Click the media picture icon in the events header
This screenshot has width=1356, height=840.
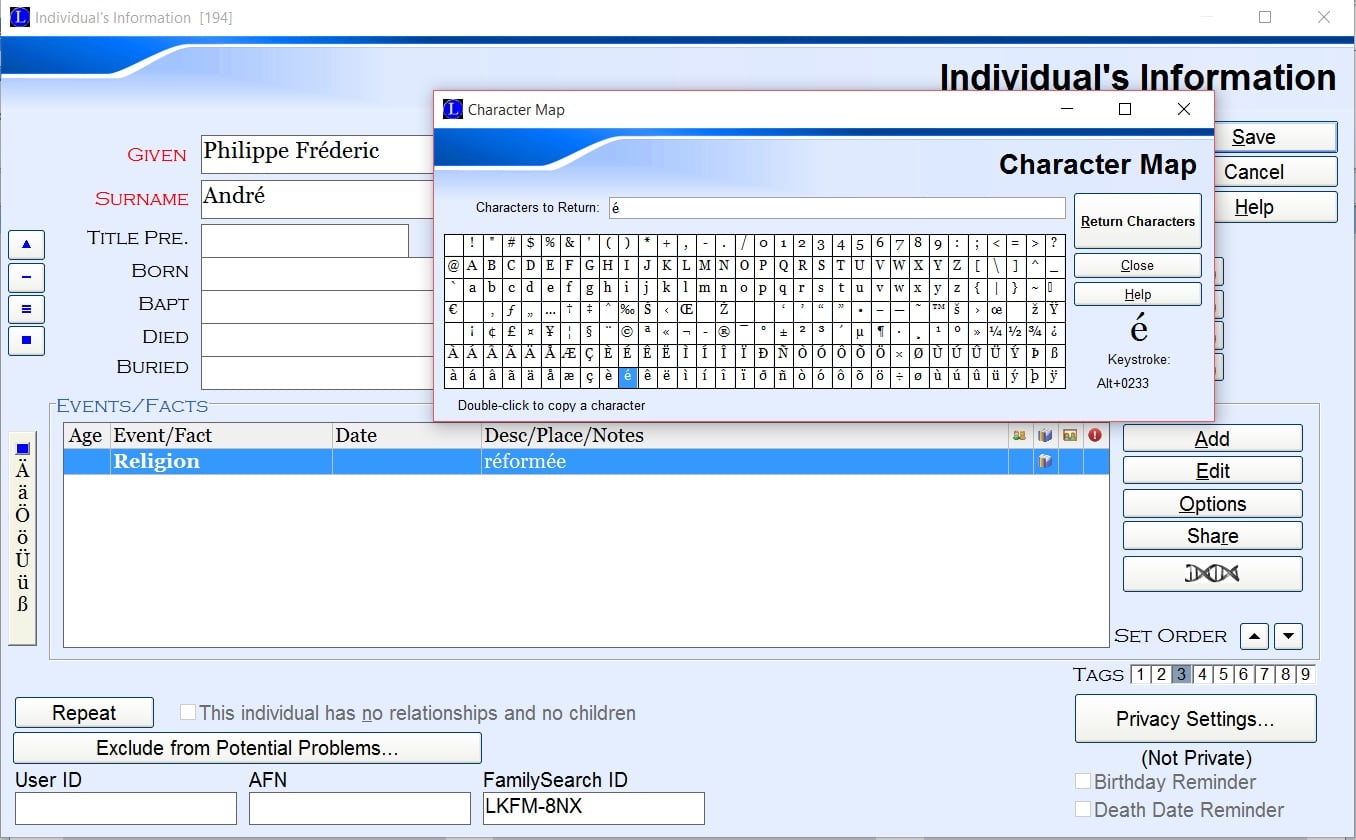point(1070,435)
